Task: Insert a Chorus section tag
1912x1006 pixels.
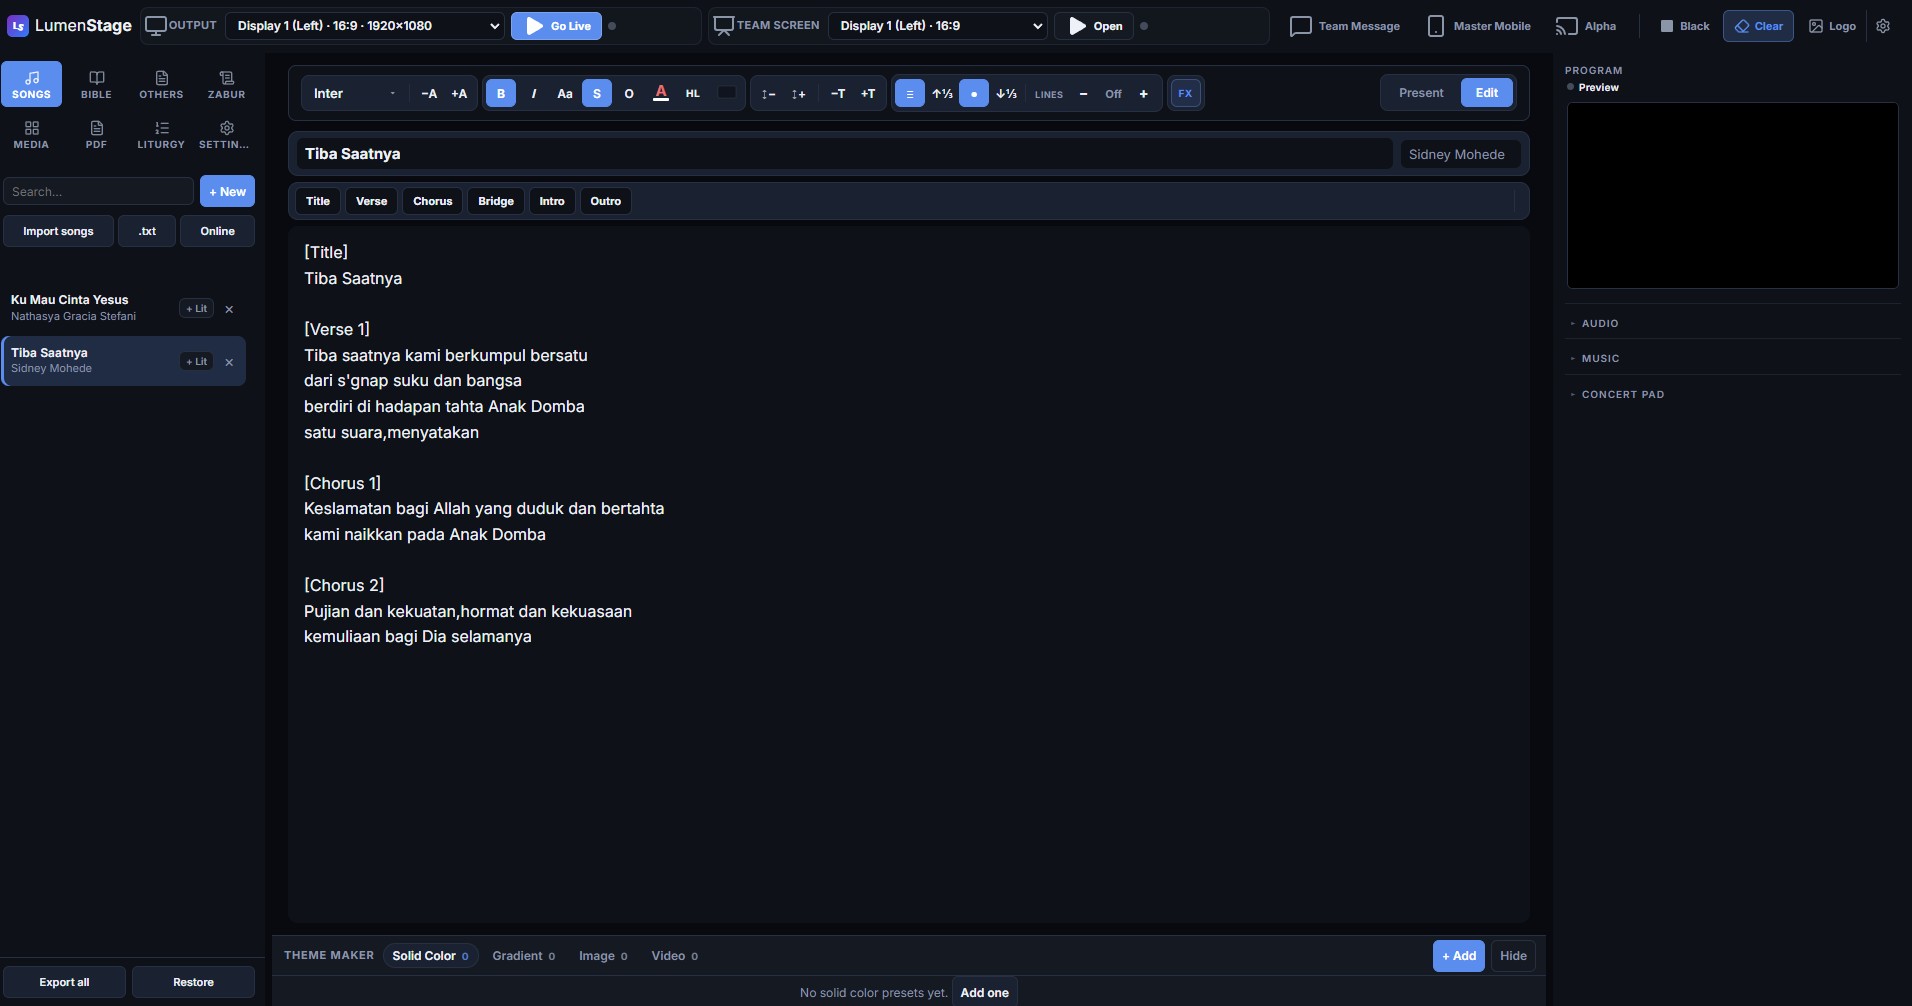Action: 433,201
